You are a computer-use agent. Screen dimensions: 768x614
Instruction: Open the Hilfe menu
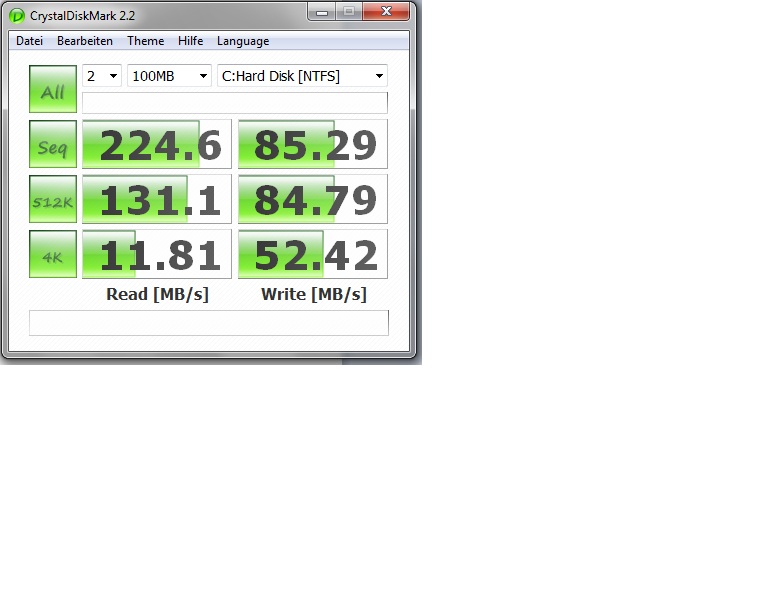tap(191, 41)
